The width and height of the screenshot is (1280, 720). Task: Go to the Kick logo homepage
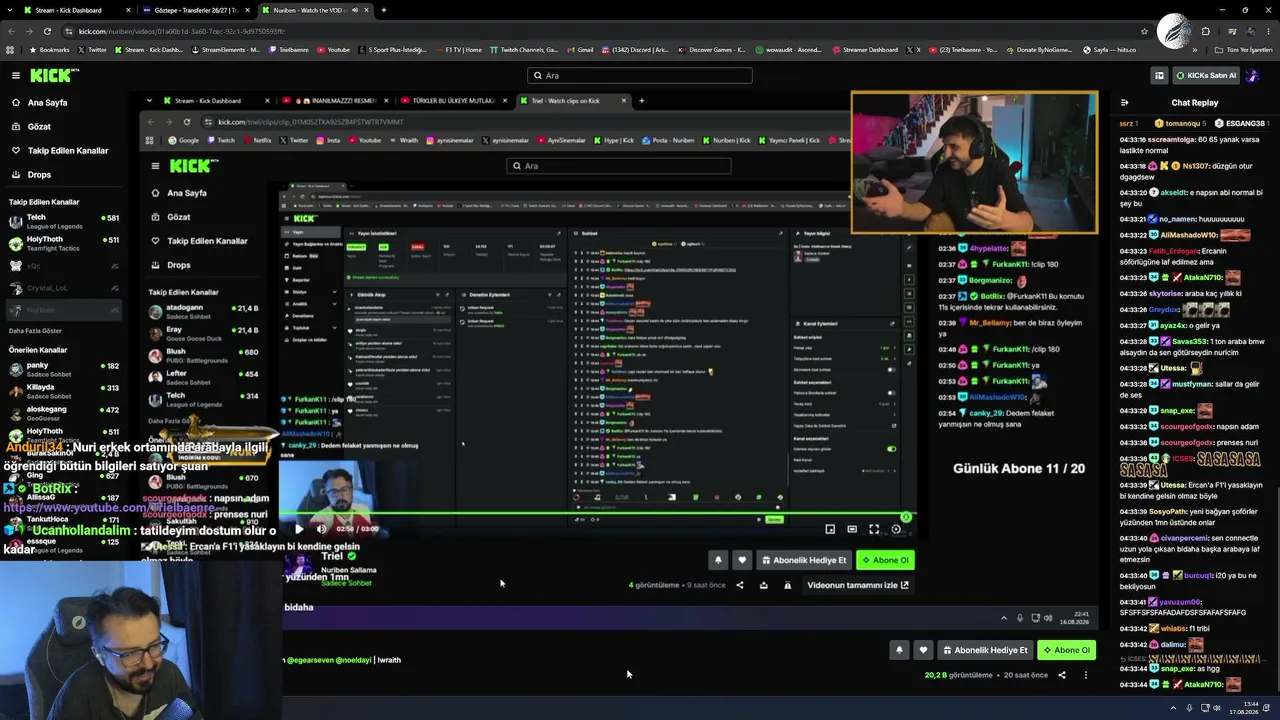(x=50, y=75)
